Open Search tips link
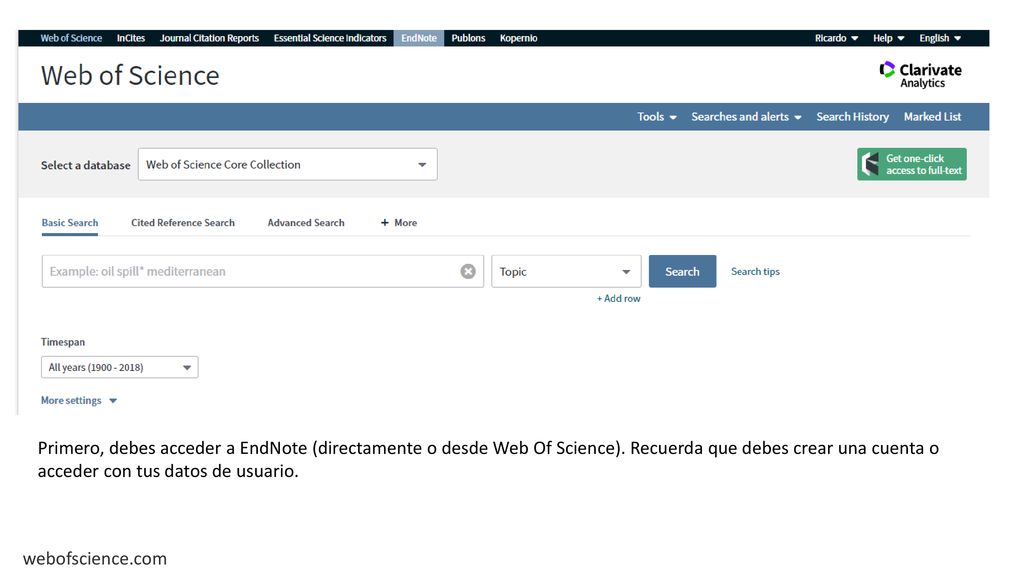Viewport: 1024px width, 576px height. coord(755,272)
